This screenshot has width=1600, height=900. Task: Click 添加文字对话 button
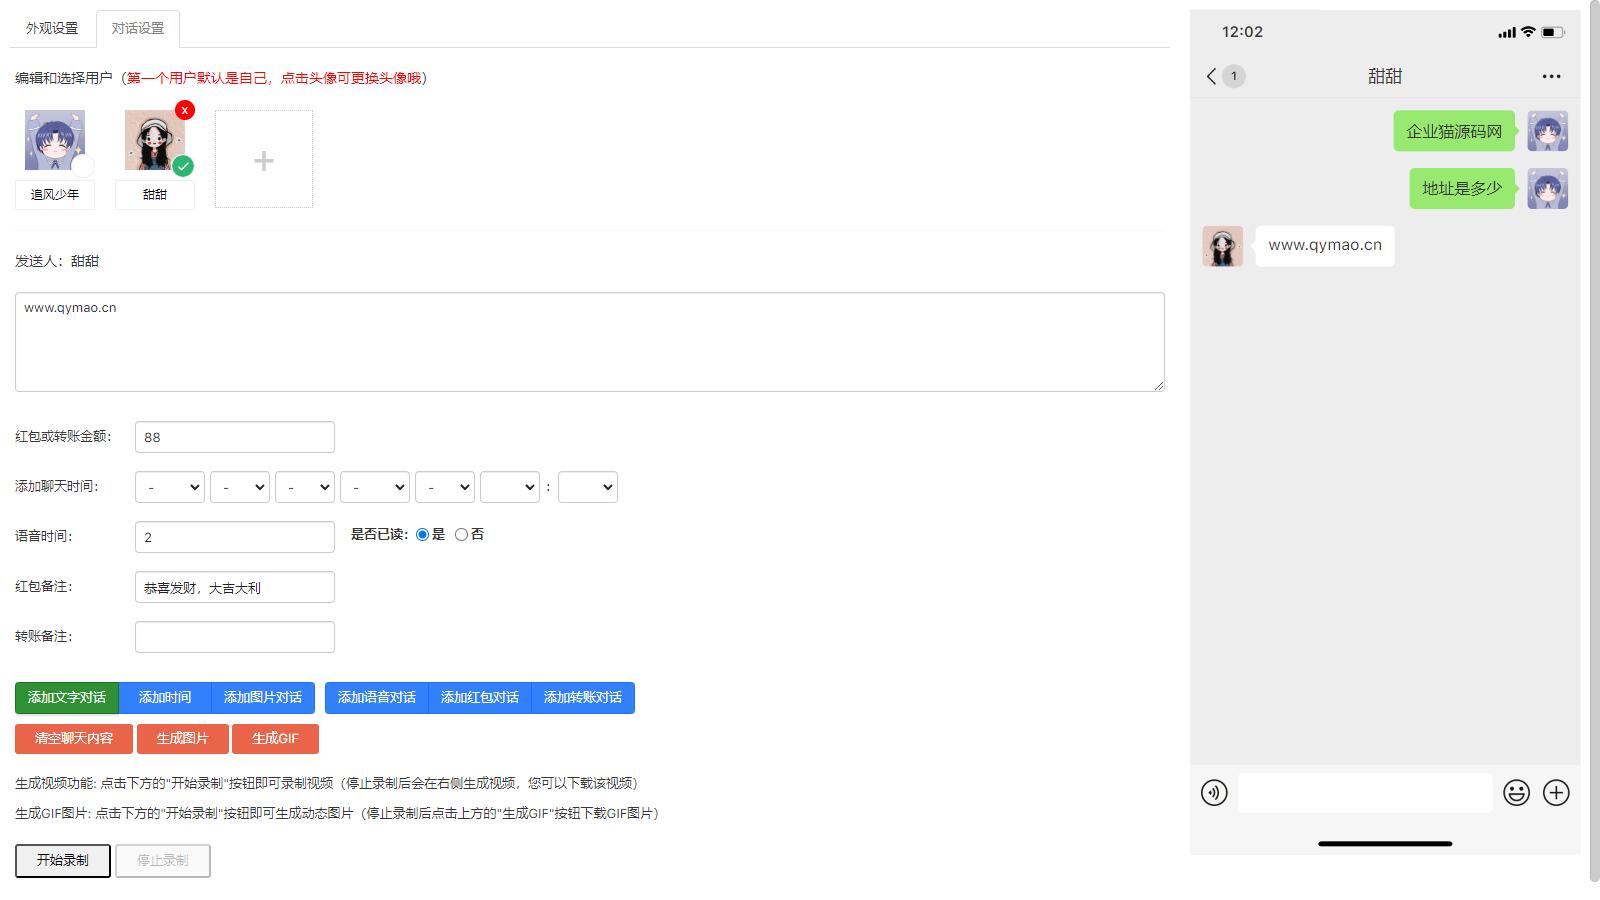pos(67,698)
